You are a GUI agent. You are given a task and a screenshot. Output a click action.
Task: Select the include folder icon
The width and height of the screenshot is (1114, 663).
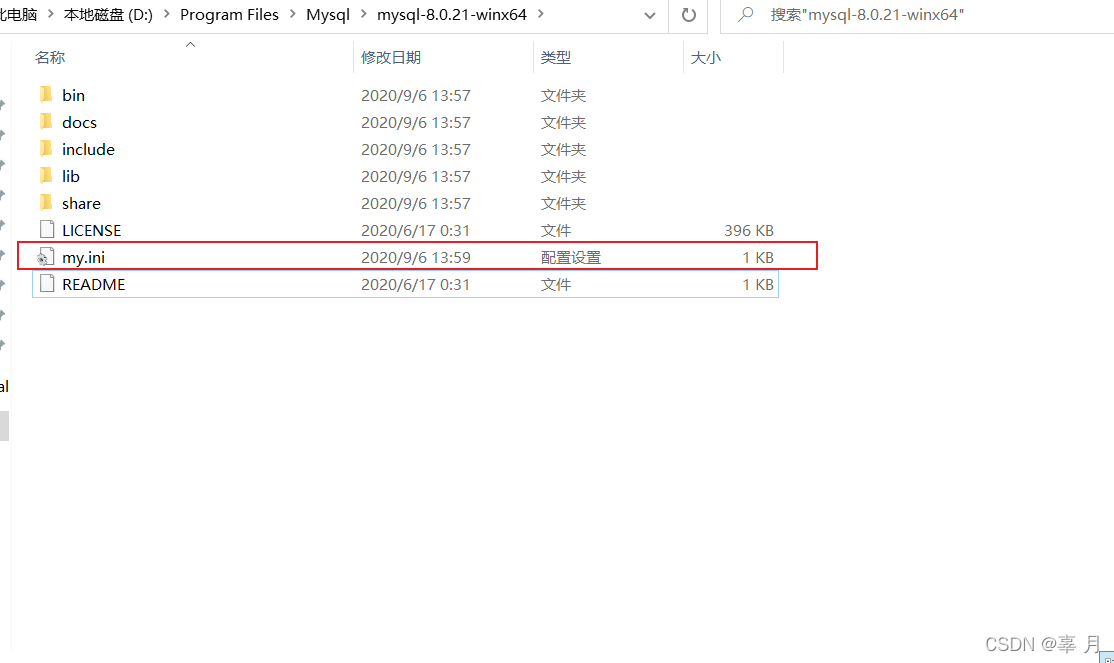[x=46, y=149]
